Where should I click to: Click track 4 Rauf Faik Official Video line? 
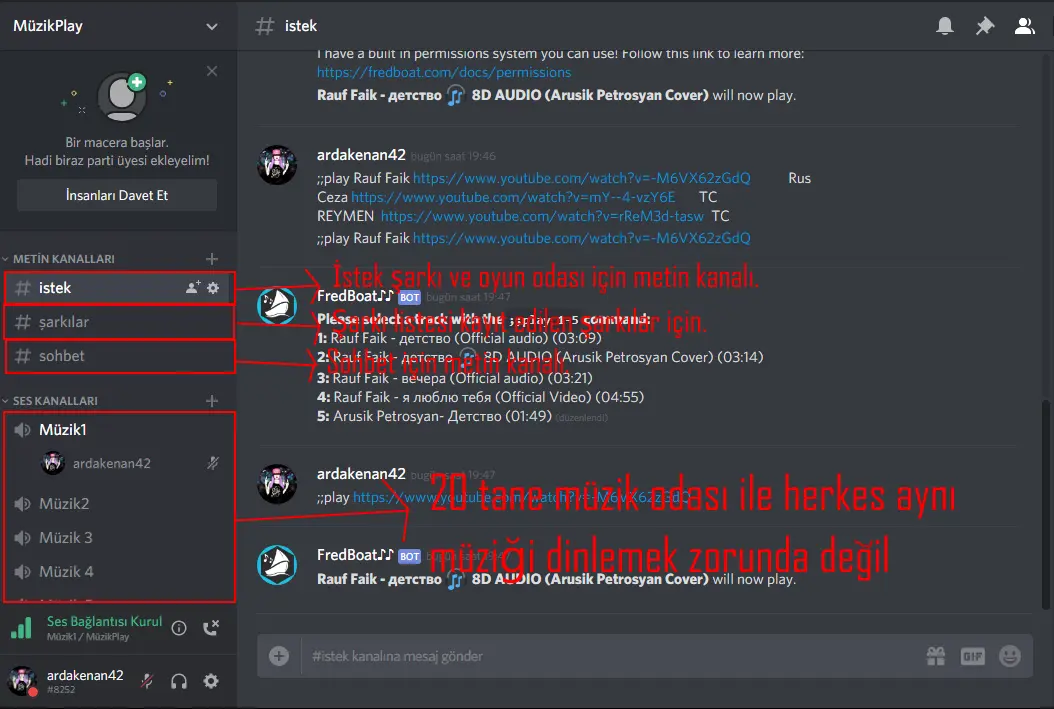point(481,397)
